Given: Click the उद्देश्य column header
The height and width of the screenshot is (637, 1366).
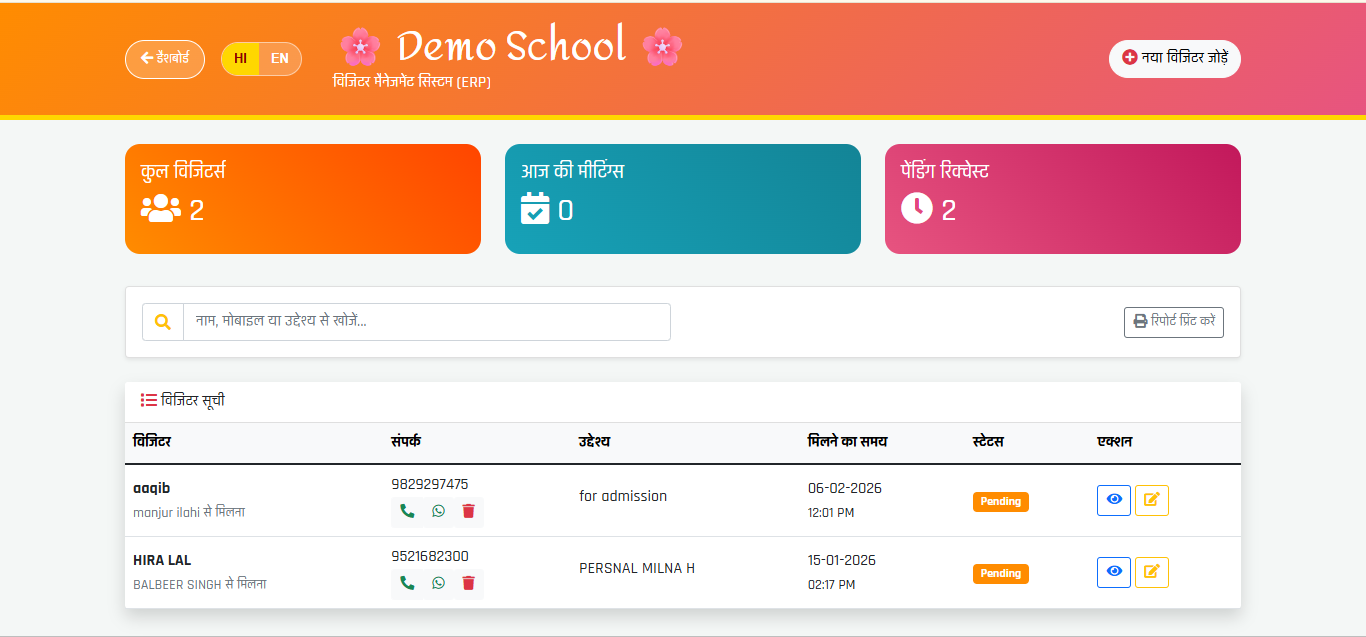Looking at the screenshot, I should [x=595, y=441].
